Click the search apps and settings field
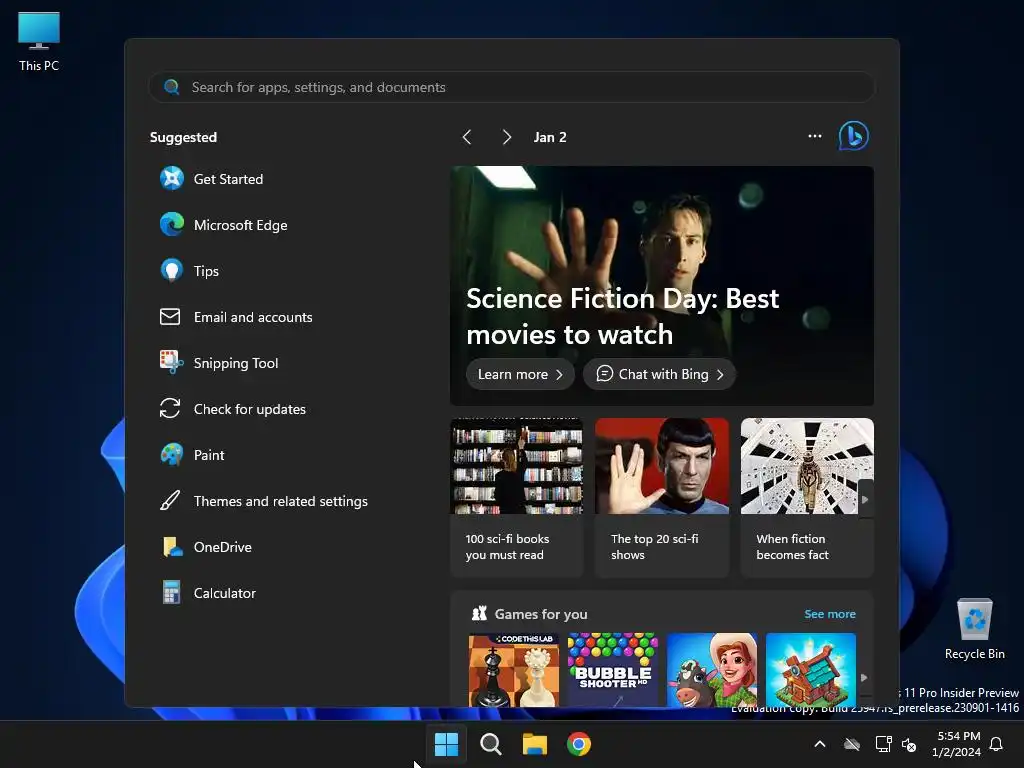The width and height of the screenshot is (1024, 768). (x=512, y=87)
